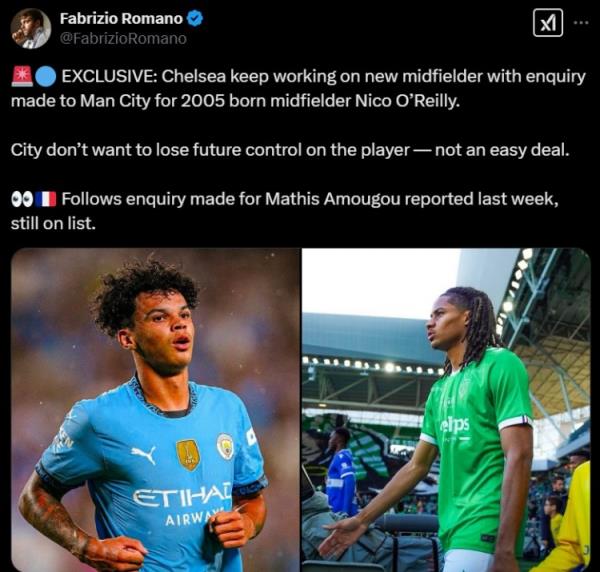Open the Fabrizio Romano display name link
Viewport: 600px width, 572px height.
point(122,19)
